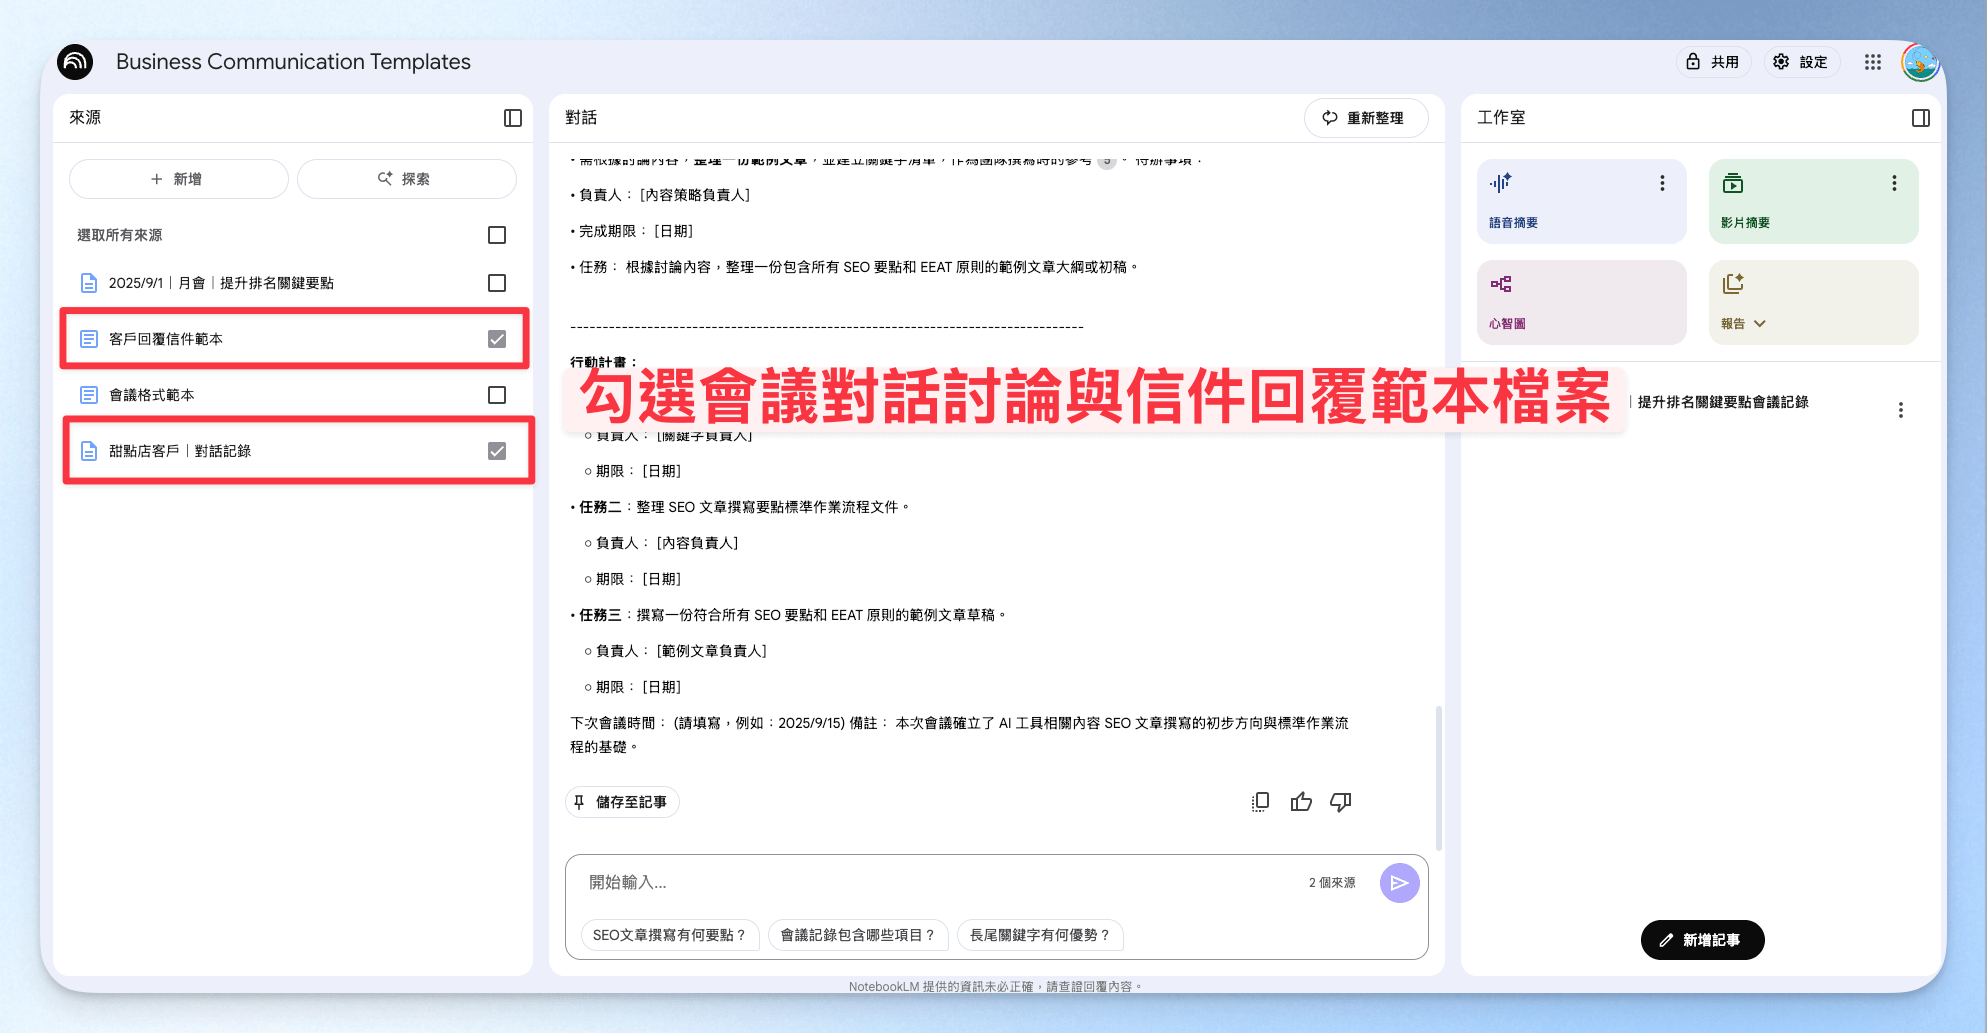1987x1033 pixels.
Task: Expand the 報告 dropdown chevron
Action: click(1760, 324)
